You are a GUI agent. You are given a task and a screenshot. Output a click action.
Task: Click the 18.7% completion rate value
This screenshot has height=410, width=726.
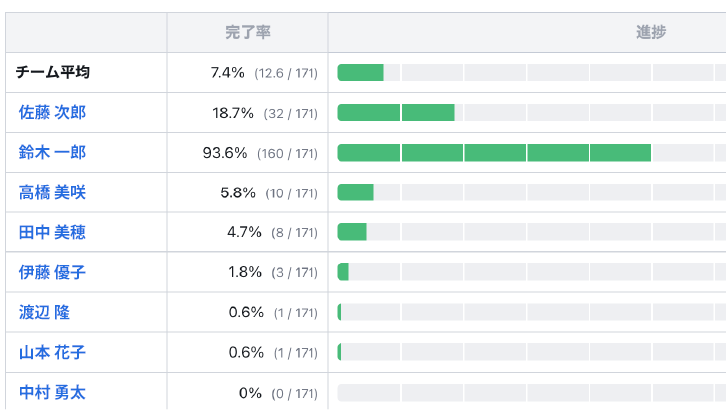click(x=233, y=113)
